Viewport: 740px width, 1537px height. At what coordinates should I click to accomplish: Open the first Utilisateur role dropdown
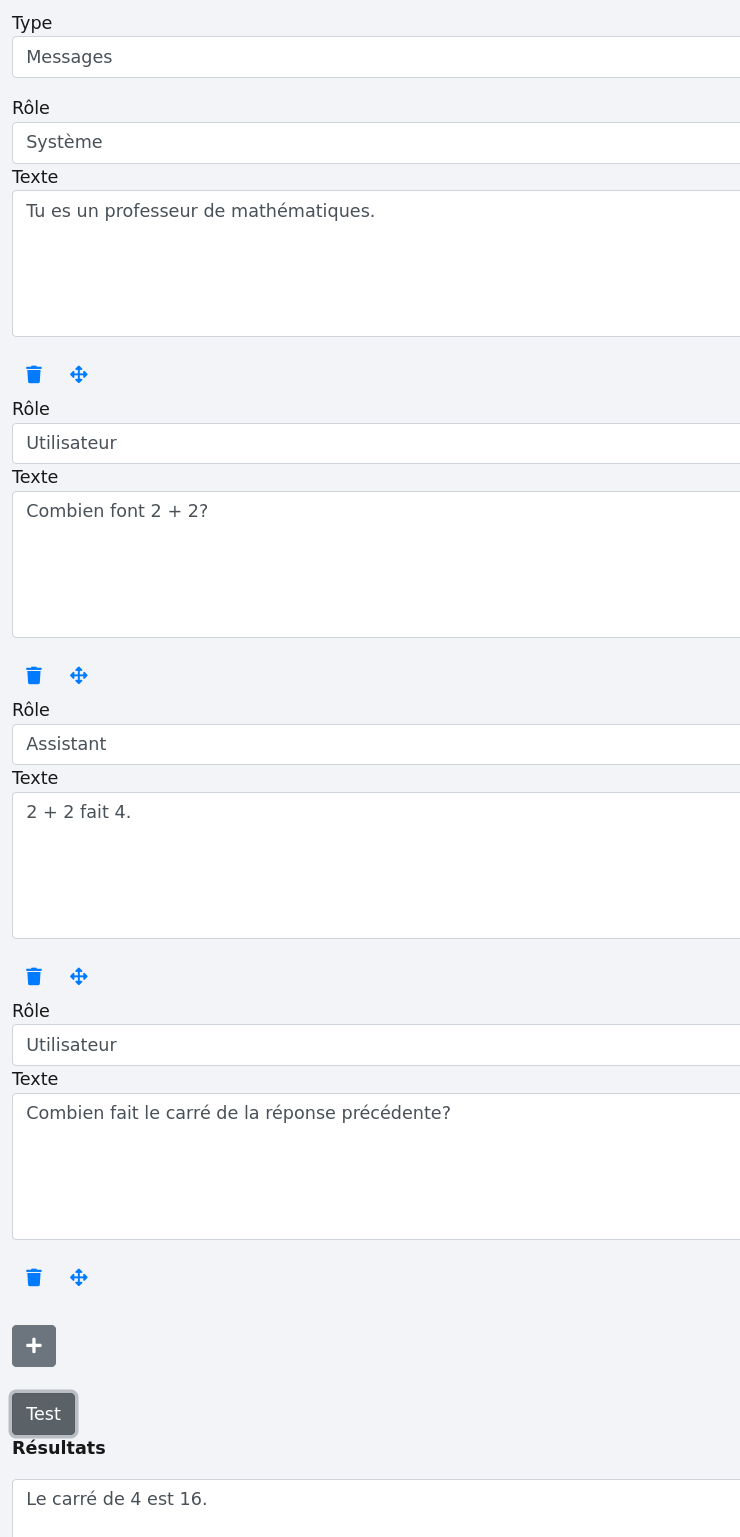pyautogui.click(x=376, y=444)
